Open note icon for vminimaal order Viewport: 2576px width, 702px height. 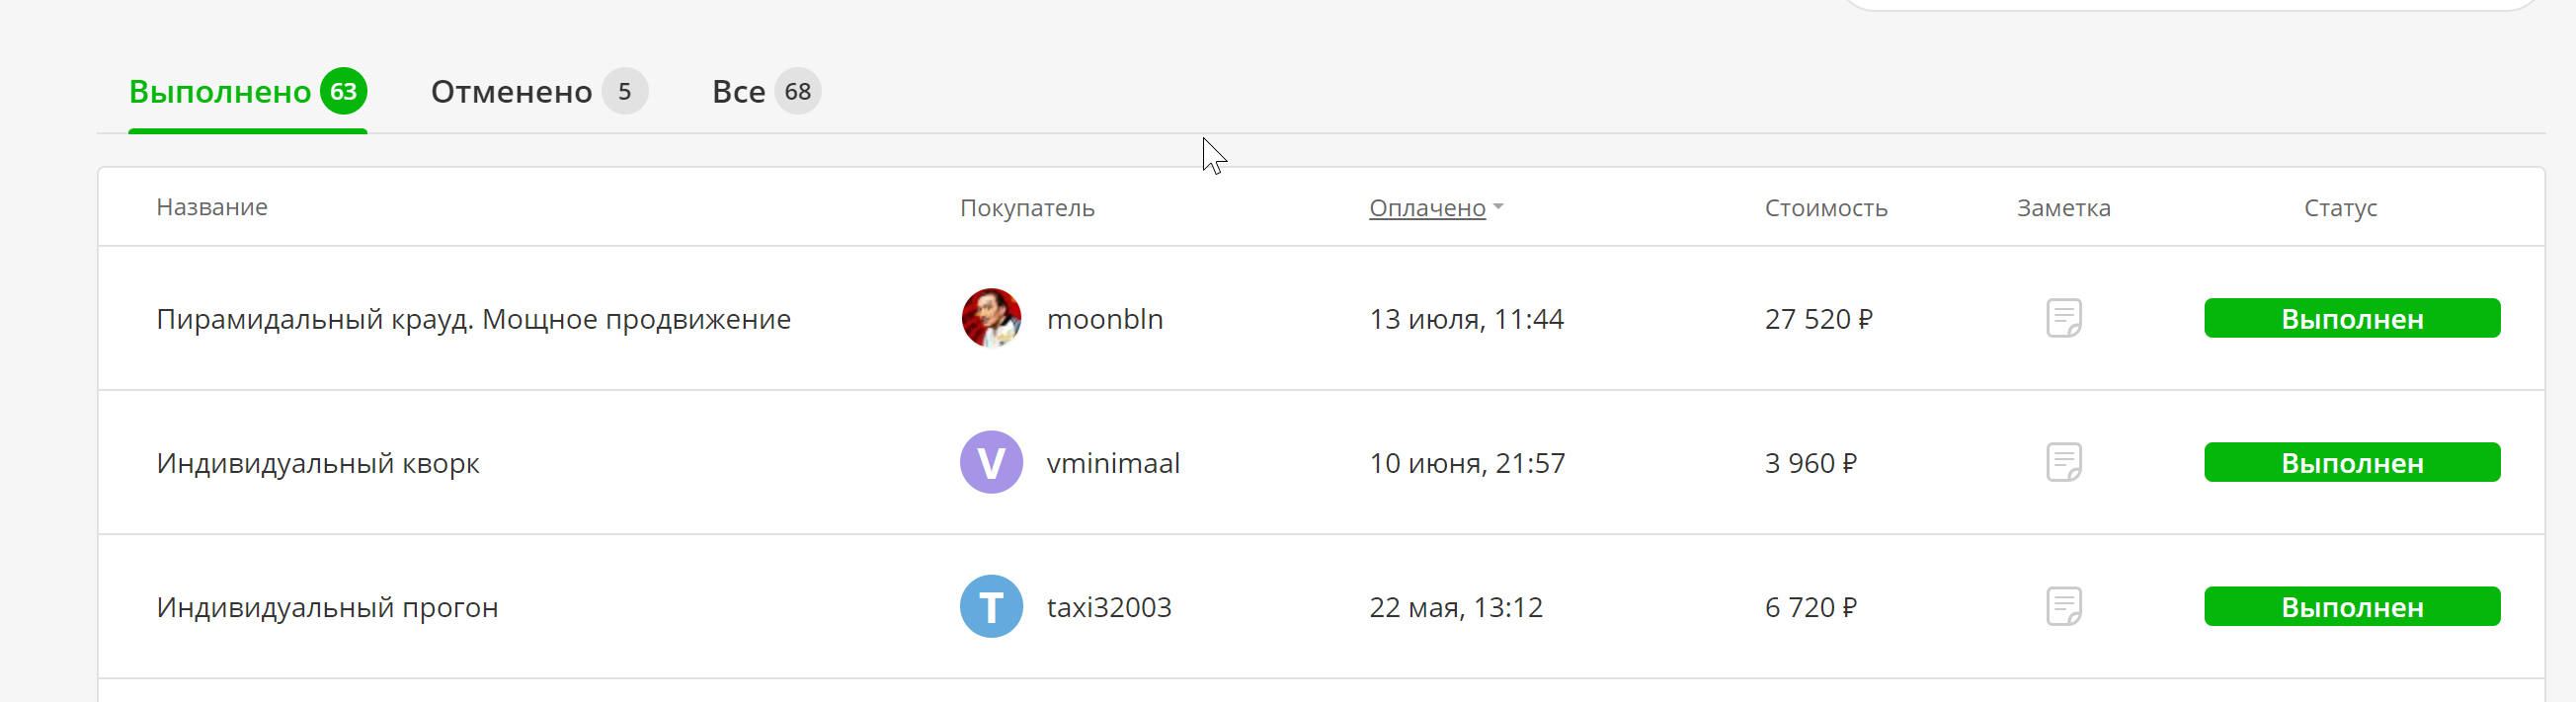[2063, 462]
